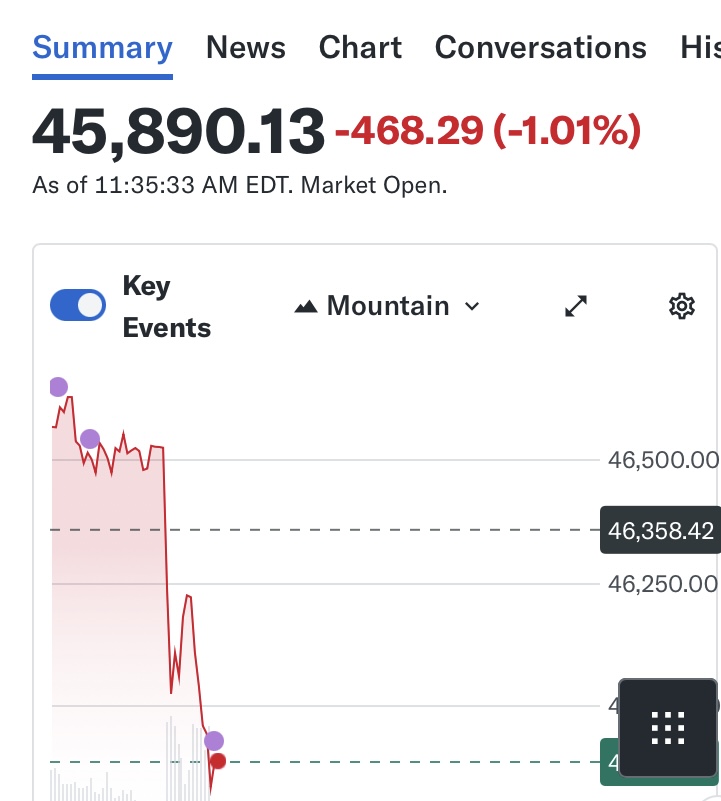721x801 pixels.
Task: Open the Chart tab
Action: 360,48
